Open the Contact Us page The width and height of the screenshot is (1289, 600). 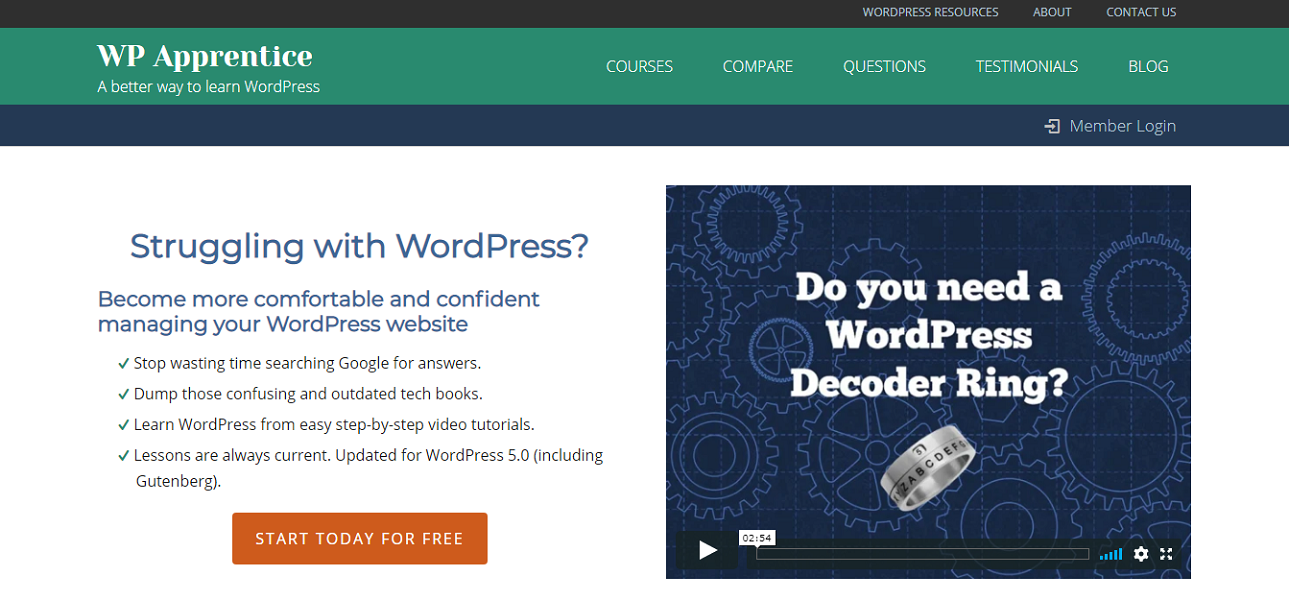1141,12
